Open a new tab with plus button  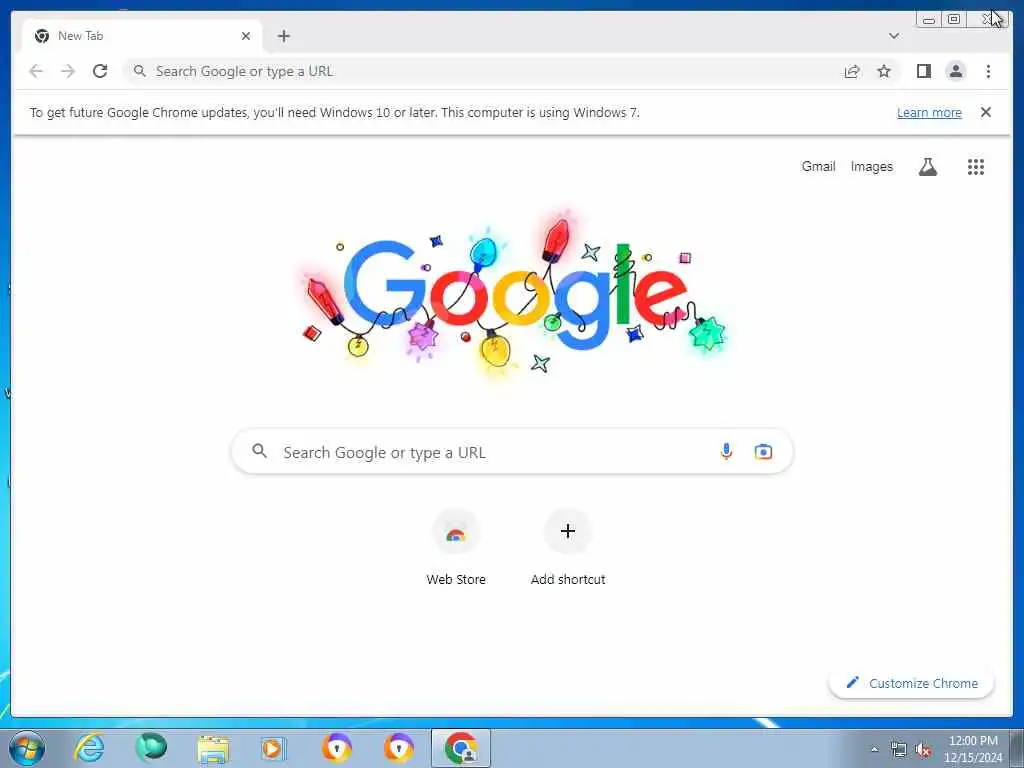point(283,36)
